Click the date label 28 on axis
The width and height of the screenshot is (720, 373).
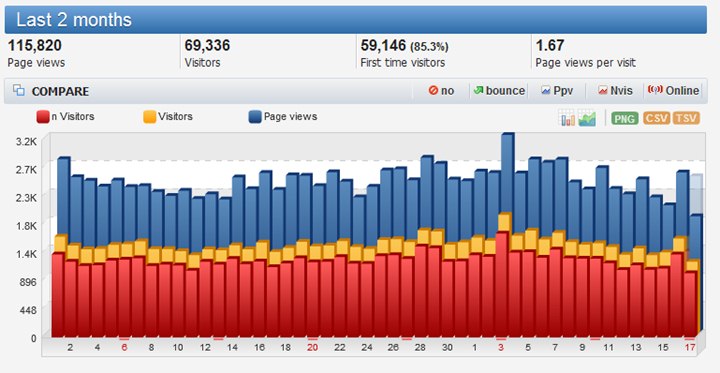(x=420, y=348)
